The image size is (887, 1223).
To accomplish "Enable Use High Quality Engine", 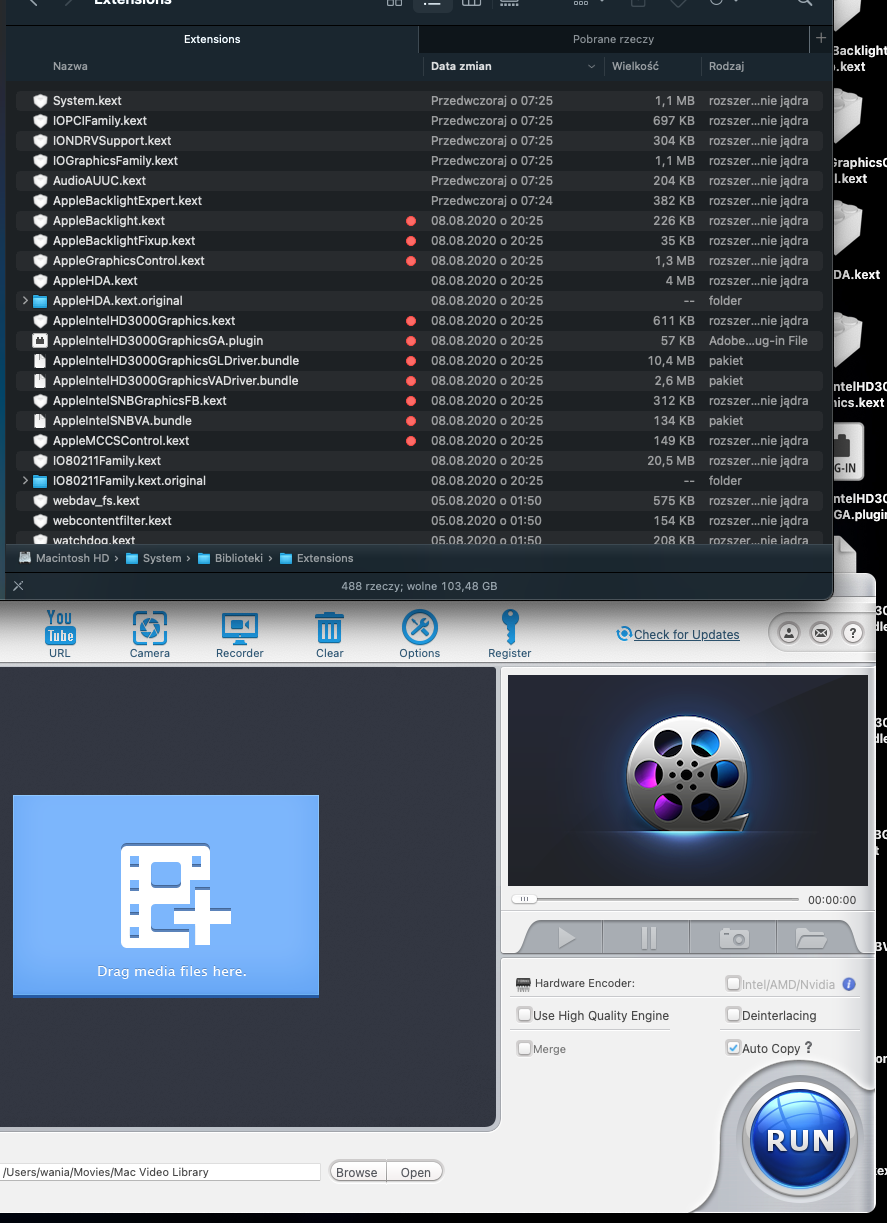I will [524, 1015].
